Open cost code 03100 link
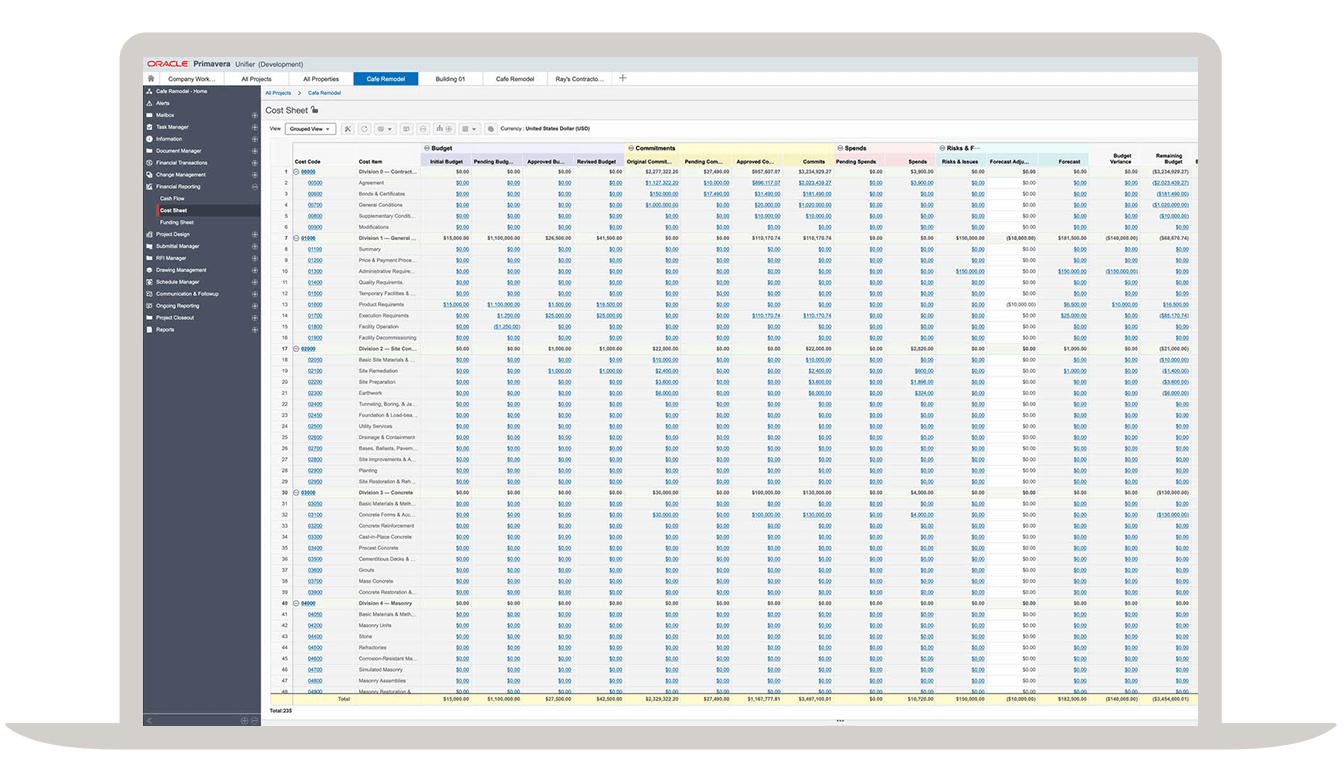This screenshot has width=1344, height=764. point(315,515)
